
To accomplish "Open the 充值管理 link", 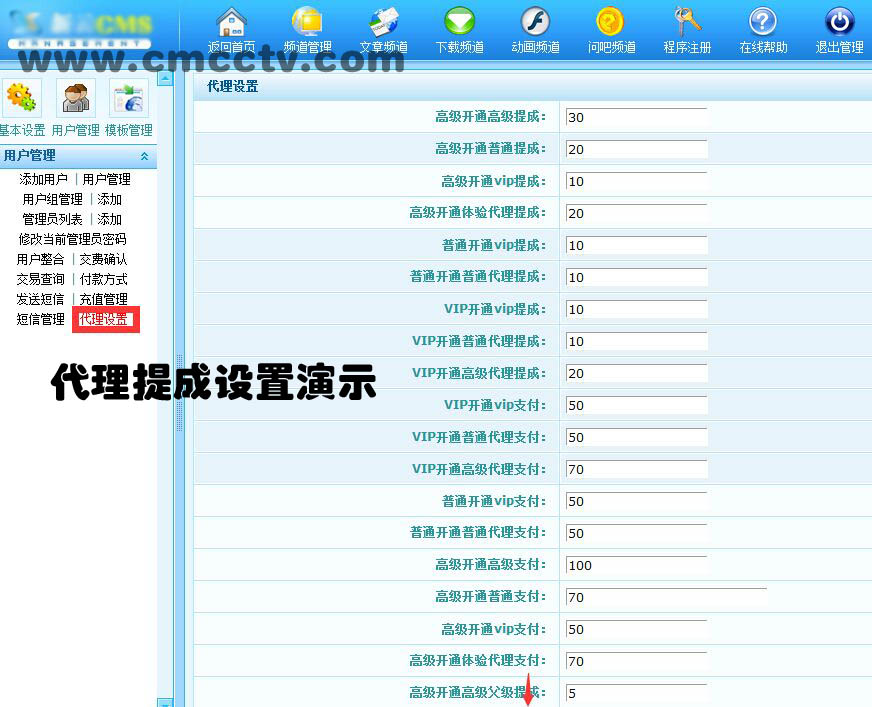I will coord(103,299).
